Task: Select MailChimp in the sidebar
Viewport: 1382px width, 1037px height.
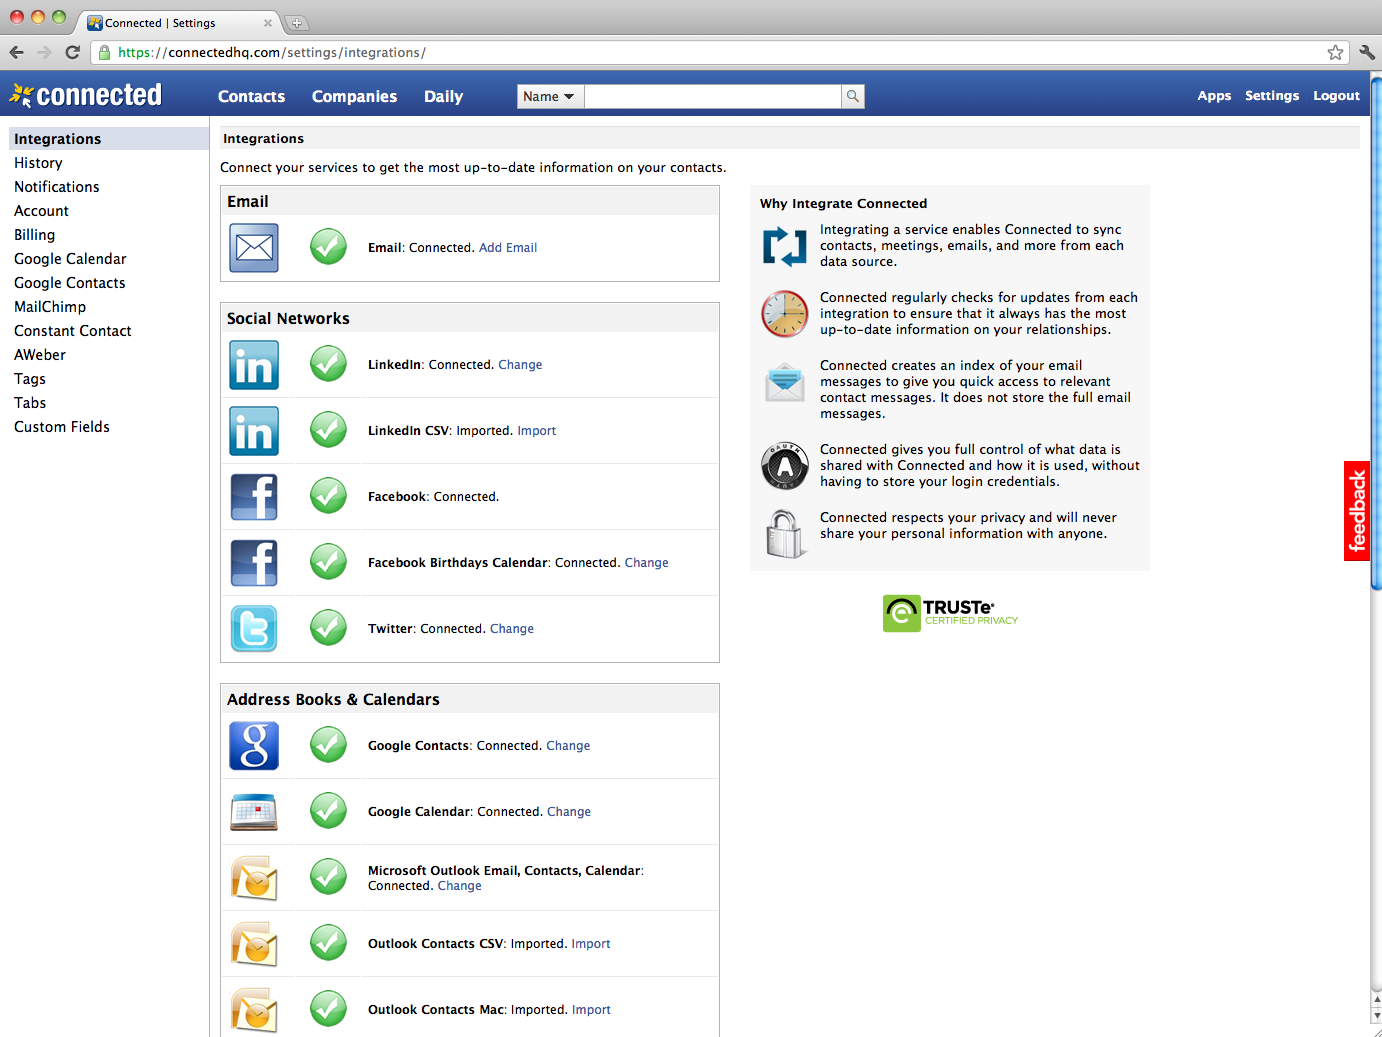Action: pyautogui.click(x=50, y=307)
